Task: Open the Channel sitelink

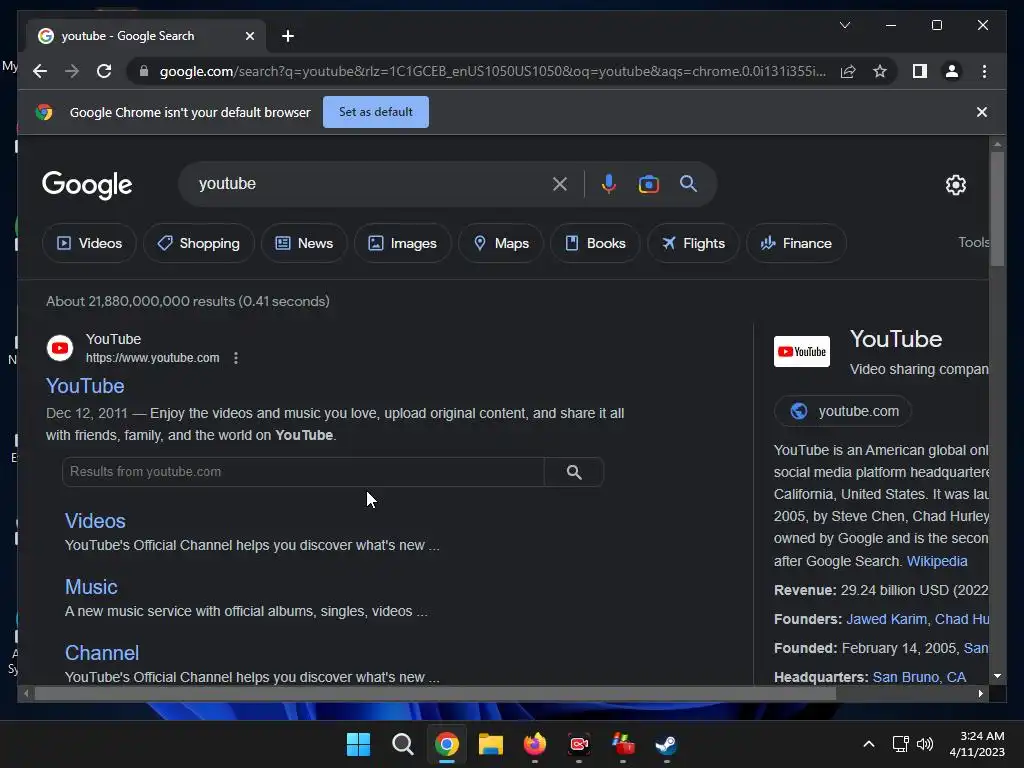Action: coord(102,653)
